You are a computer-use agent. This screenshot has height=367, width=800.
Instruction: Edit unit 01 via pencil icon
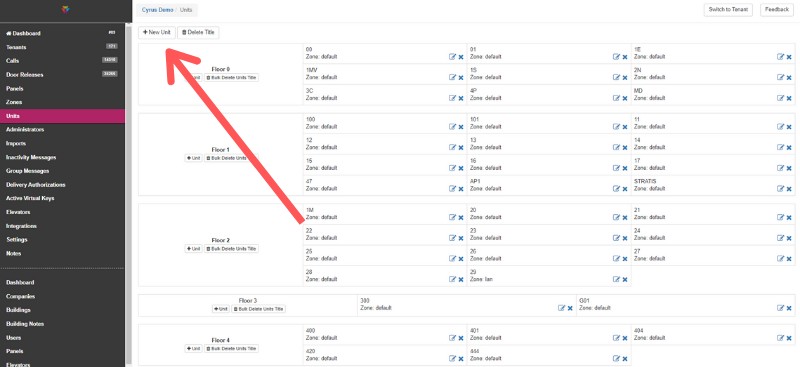(616, 57)
